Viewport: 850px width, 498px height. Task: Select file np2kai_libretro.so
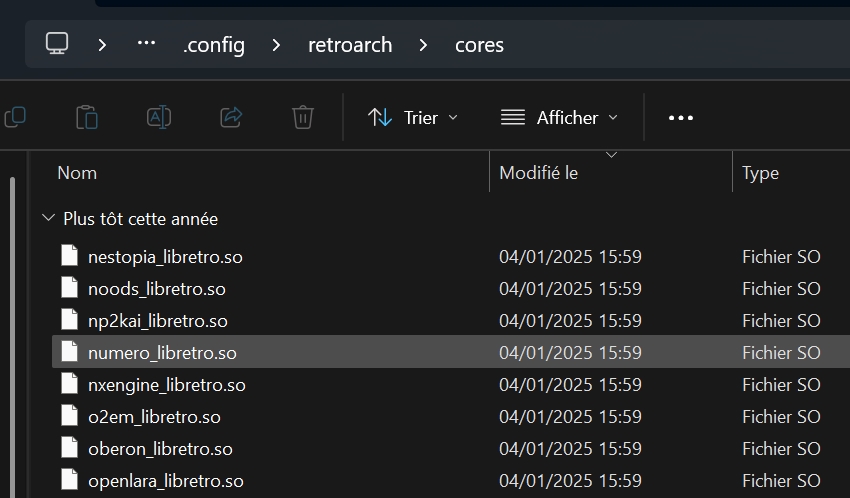tap(158, 321)
